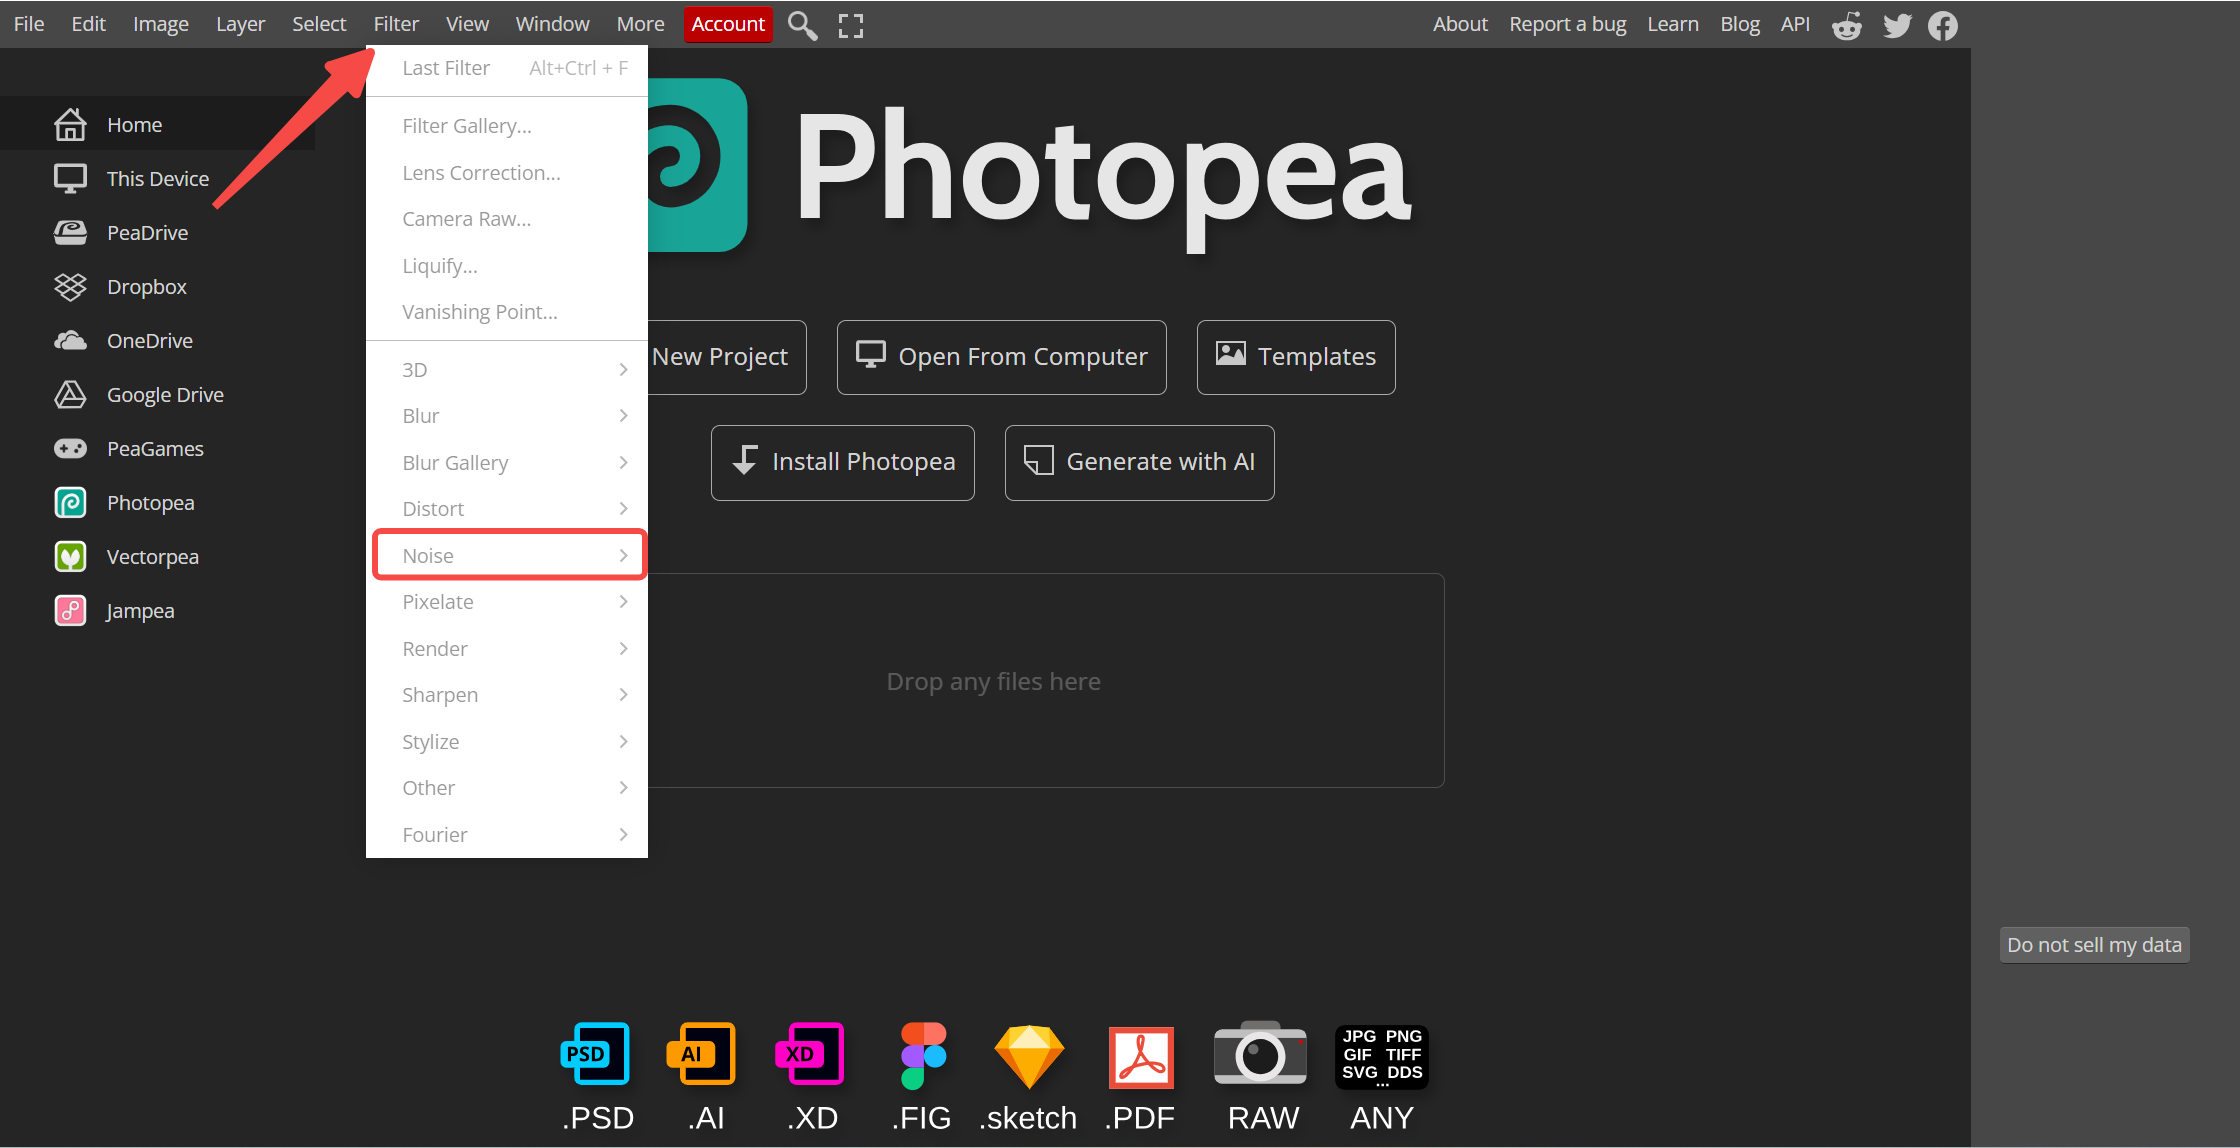2240x1148 pixels.
Task: Open Vectorpea from the sidebar
Action: [152, 557]
